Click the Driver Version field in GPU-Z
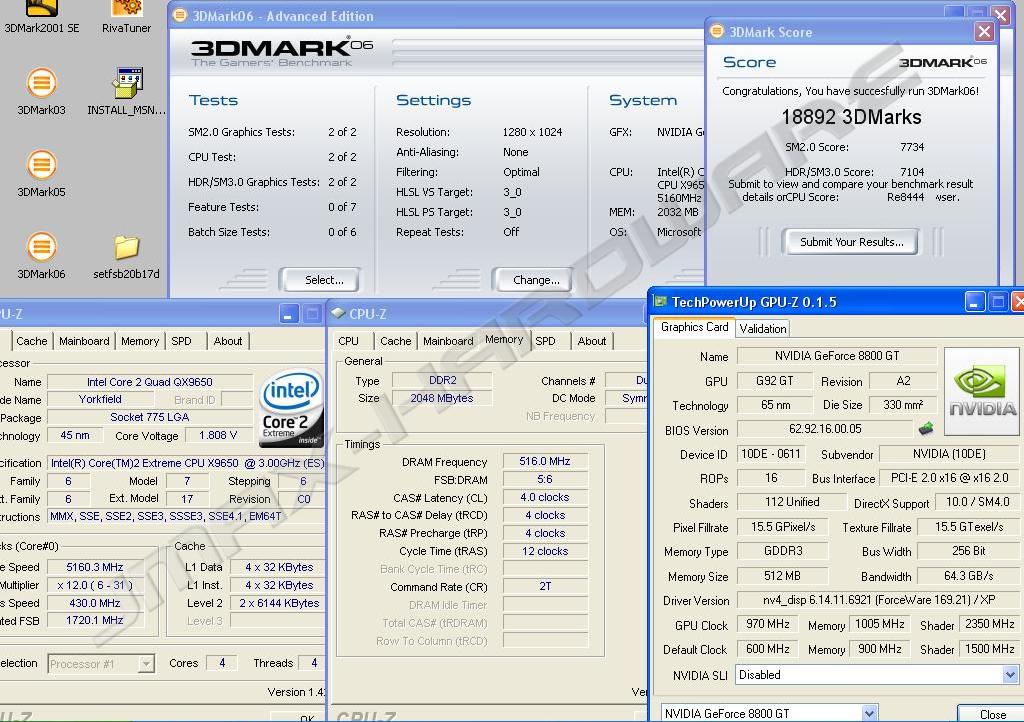Viewport: 1024px width, 722px height. click(x=878, y=599)
